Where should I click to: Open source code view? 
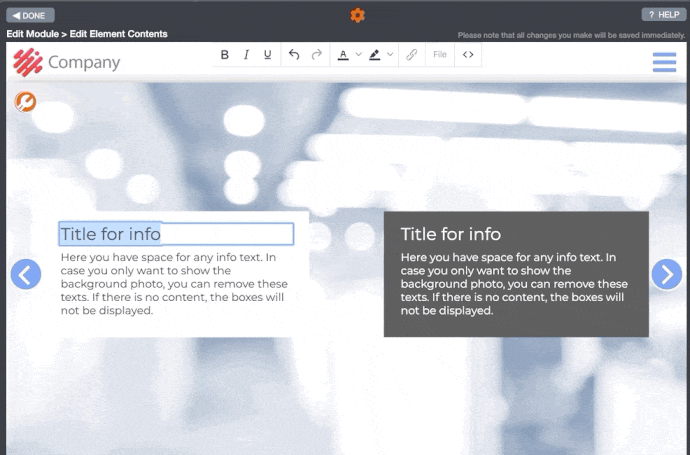(x=468, y=55)
